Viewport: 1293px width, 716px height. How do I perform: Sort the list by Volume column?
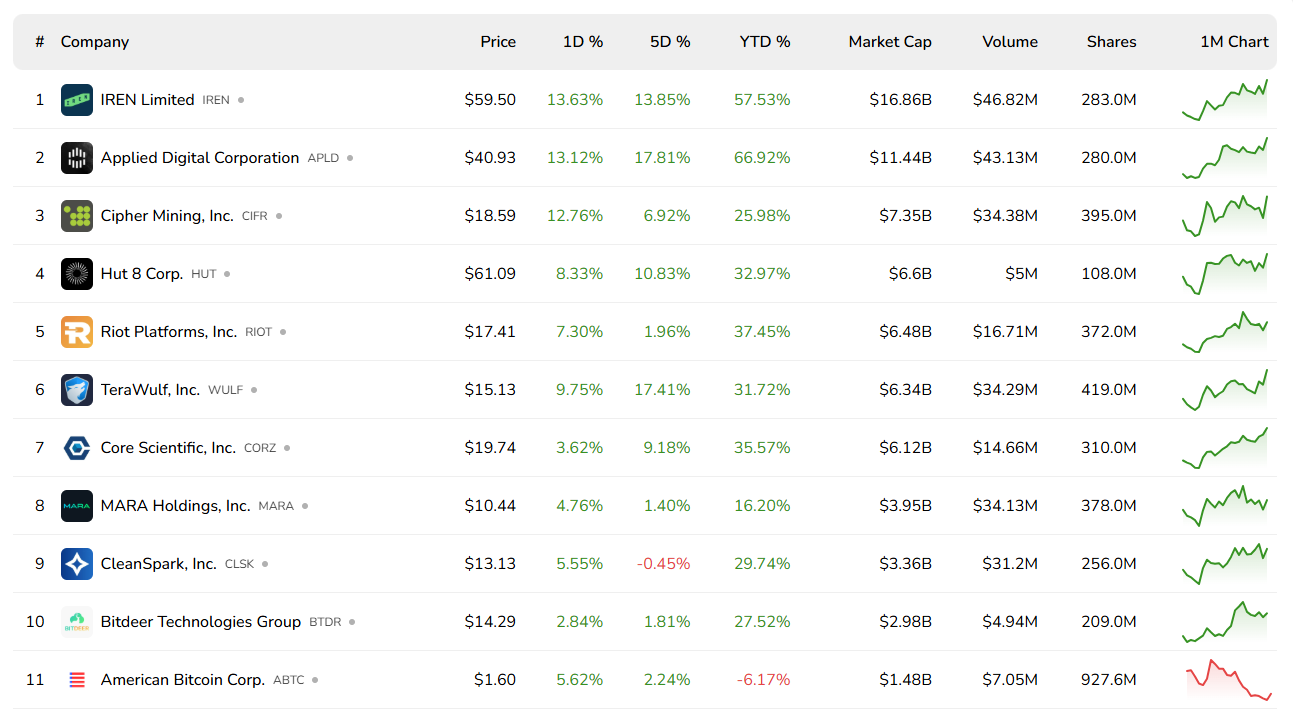click(x=1009, y=42)
